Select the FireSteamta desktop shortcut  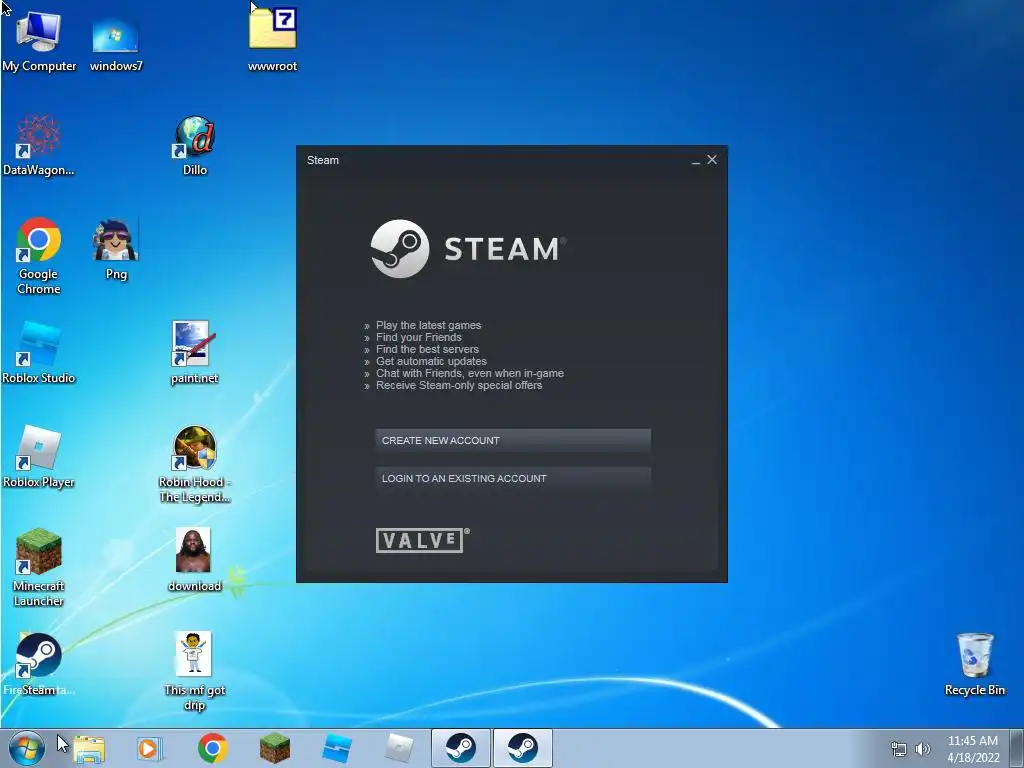point(39,664)
